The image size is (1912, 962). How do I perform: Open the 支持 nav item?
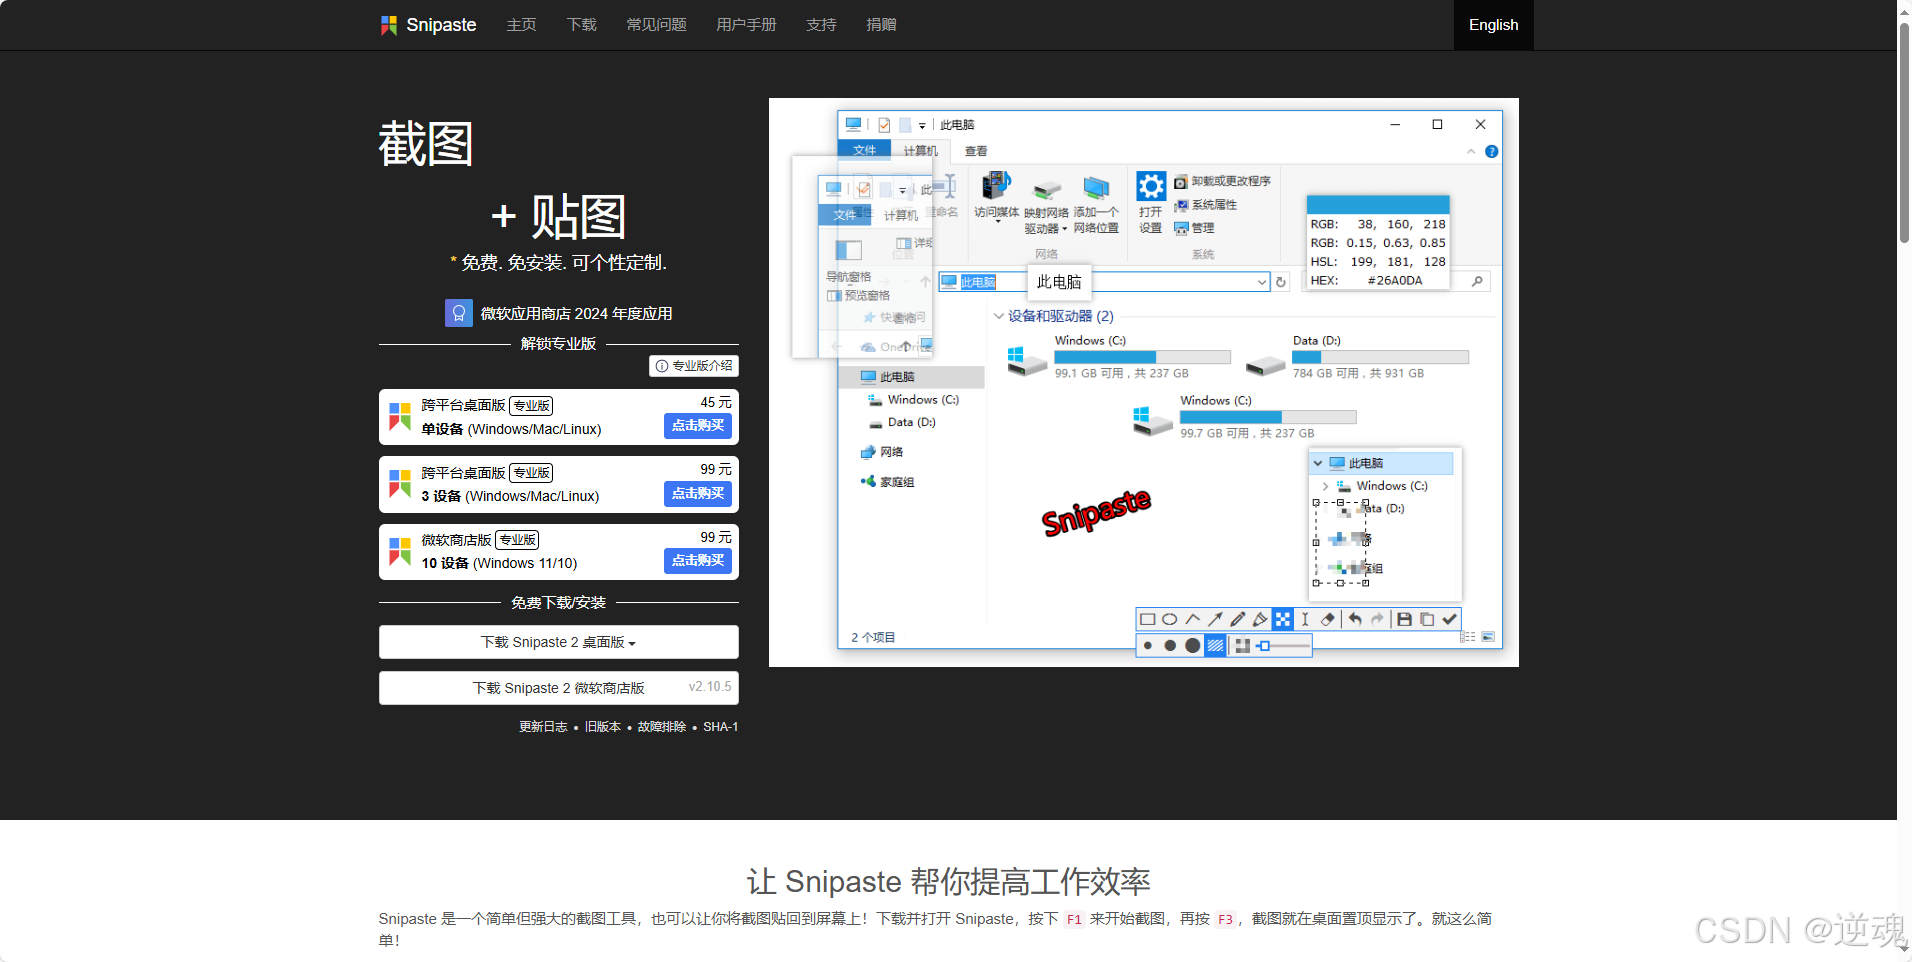click(x=821, y=25)
